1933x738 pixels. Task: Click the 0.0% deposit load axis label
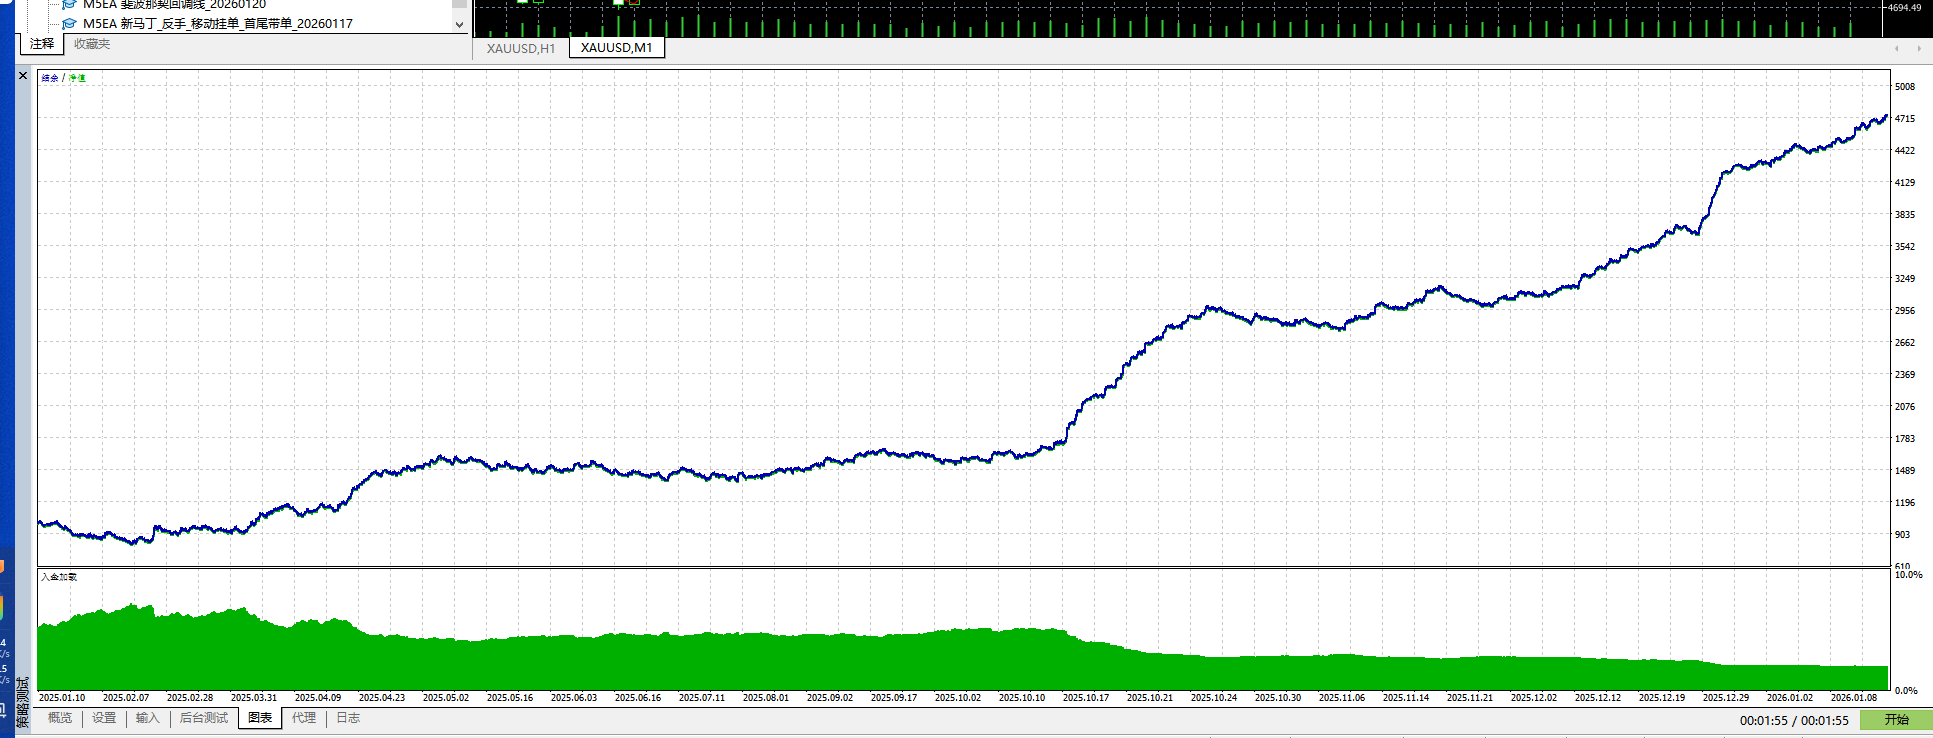click(1906, 691)
